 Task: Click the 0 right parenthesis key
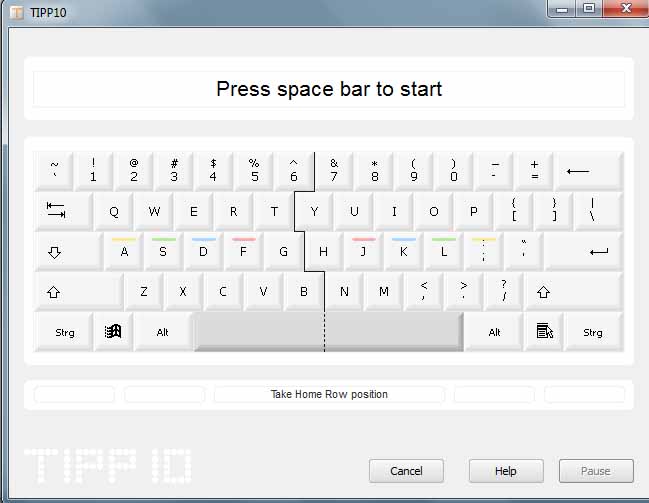454,171
